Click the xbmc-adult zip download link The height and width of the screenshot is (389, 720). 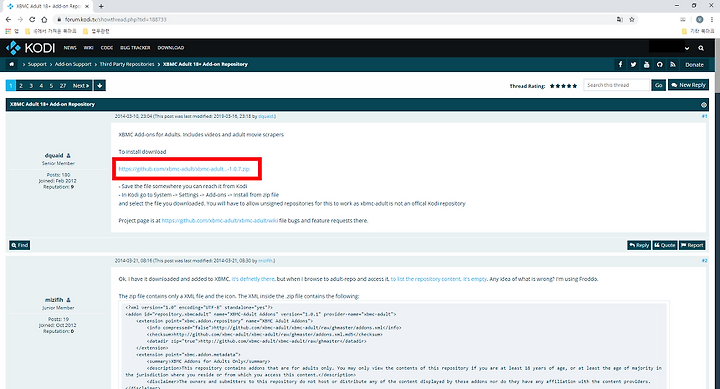[x=184, y=169]
